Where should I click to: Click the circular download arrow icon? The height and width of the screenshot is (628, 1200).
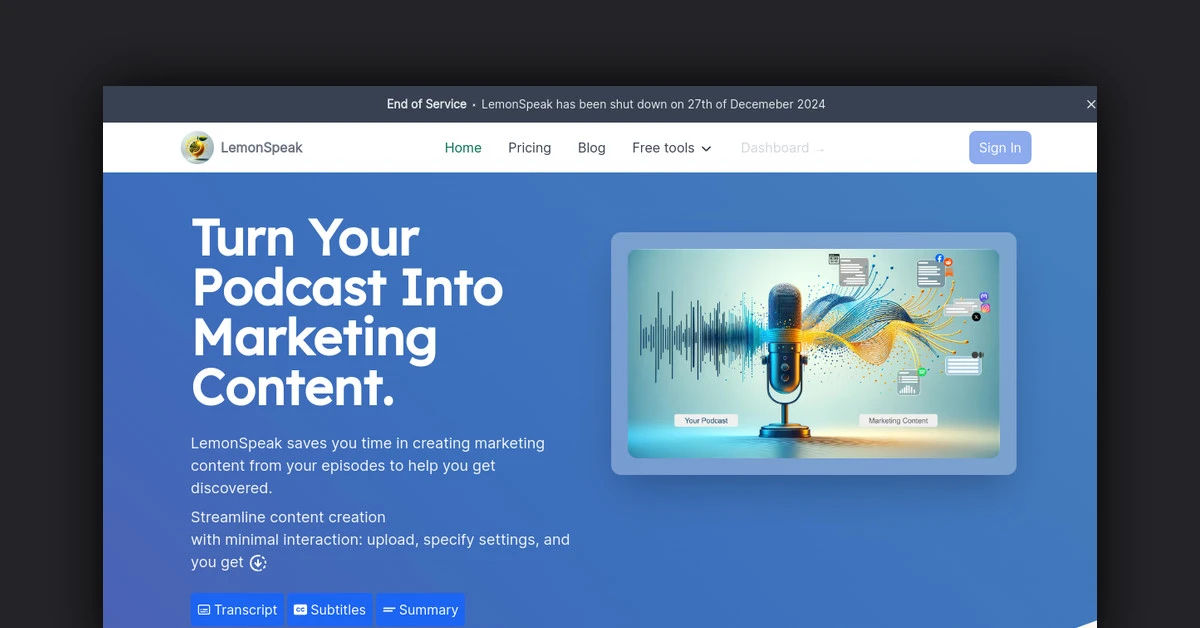click(x=258, y=563)
